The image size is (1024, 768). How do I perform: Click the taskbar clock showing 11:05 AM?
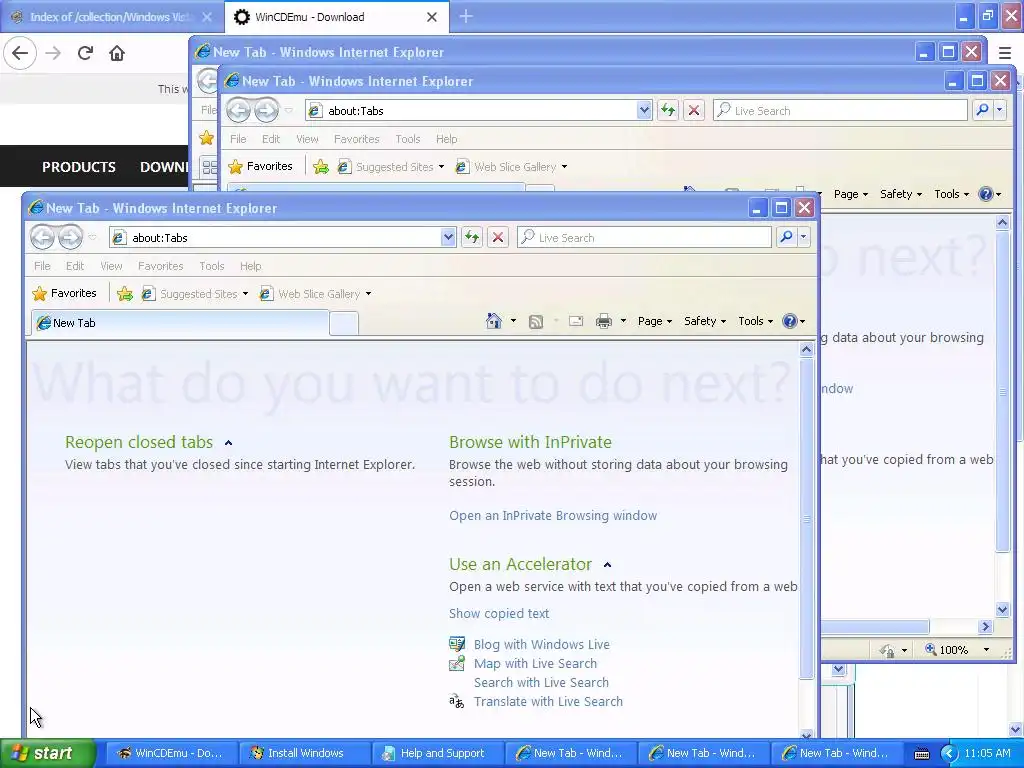click(987, 753)
